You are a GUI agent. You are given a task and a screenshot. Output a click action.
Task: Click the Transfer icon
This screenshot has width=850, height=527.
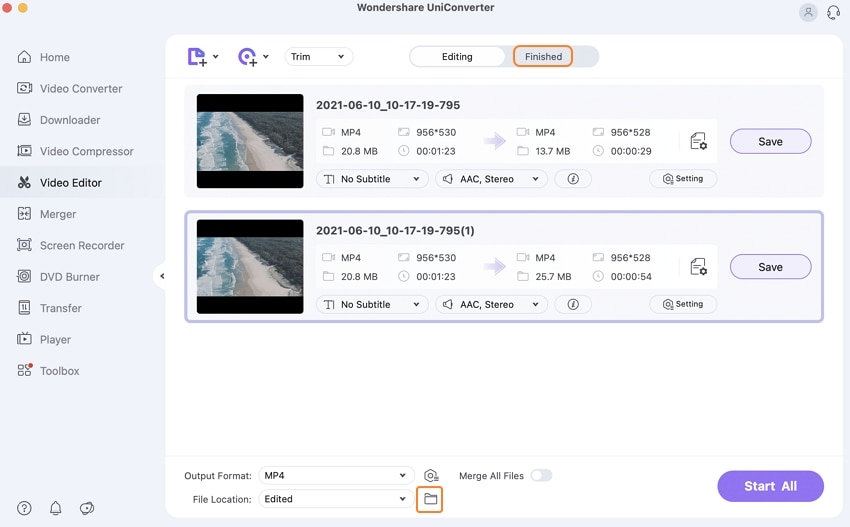click(24, 307)
